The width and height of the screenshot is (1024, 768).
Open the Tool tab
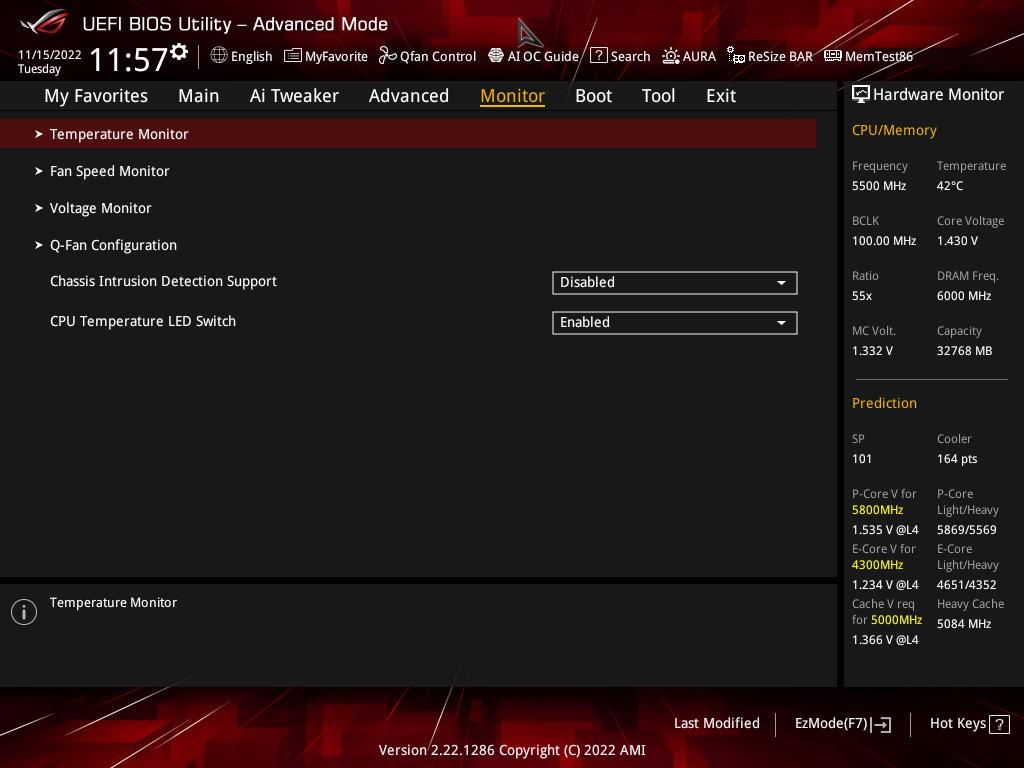(658, 96)
